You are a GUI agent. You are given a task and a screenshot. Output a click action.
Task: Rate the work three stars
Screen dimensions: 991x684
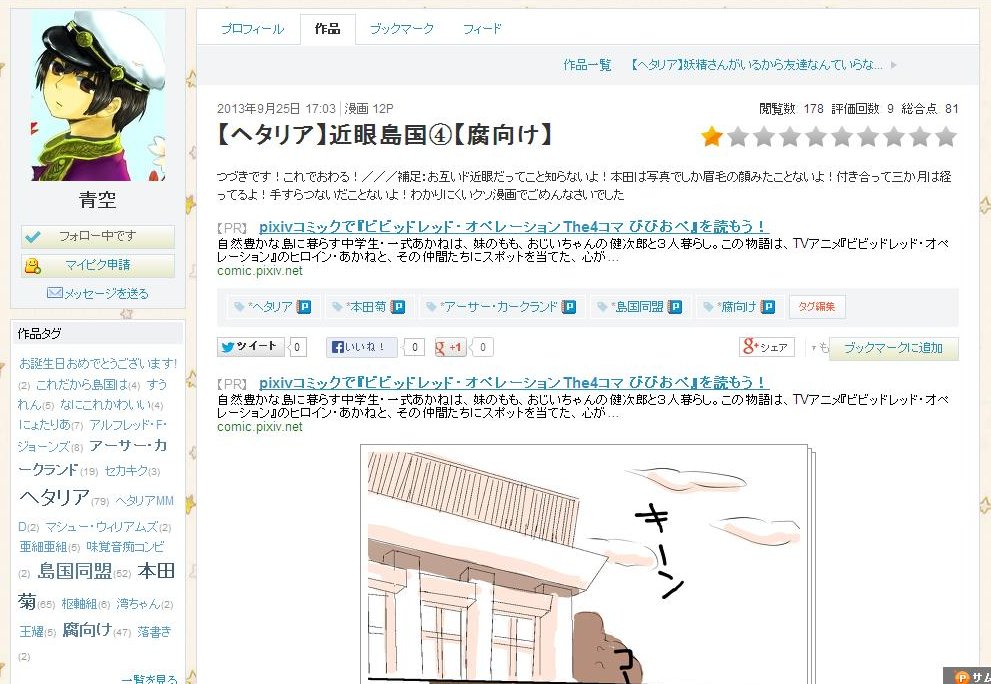click(763, 137)
